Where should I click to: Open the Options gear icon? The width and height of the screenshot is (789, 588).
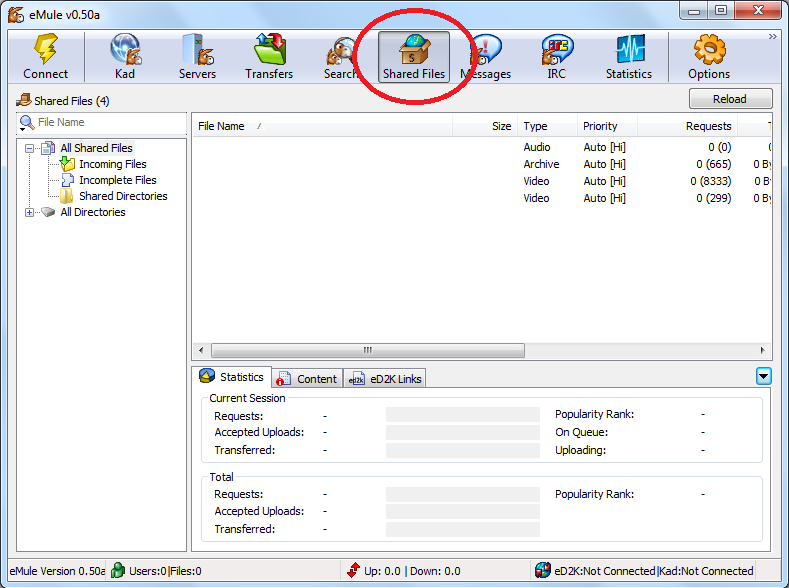[709, 49]
